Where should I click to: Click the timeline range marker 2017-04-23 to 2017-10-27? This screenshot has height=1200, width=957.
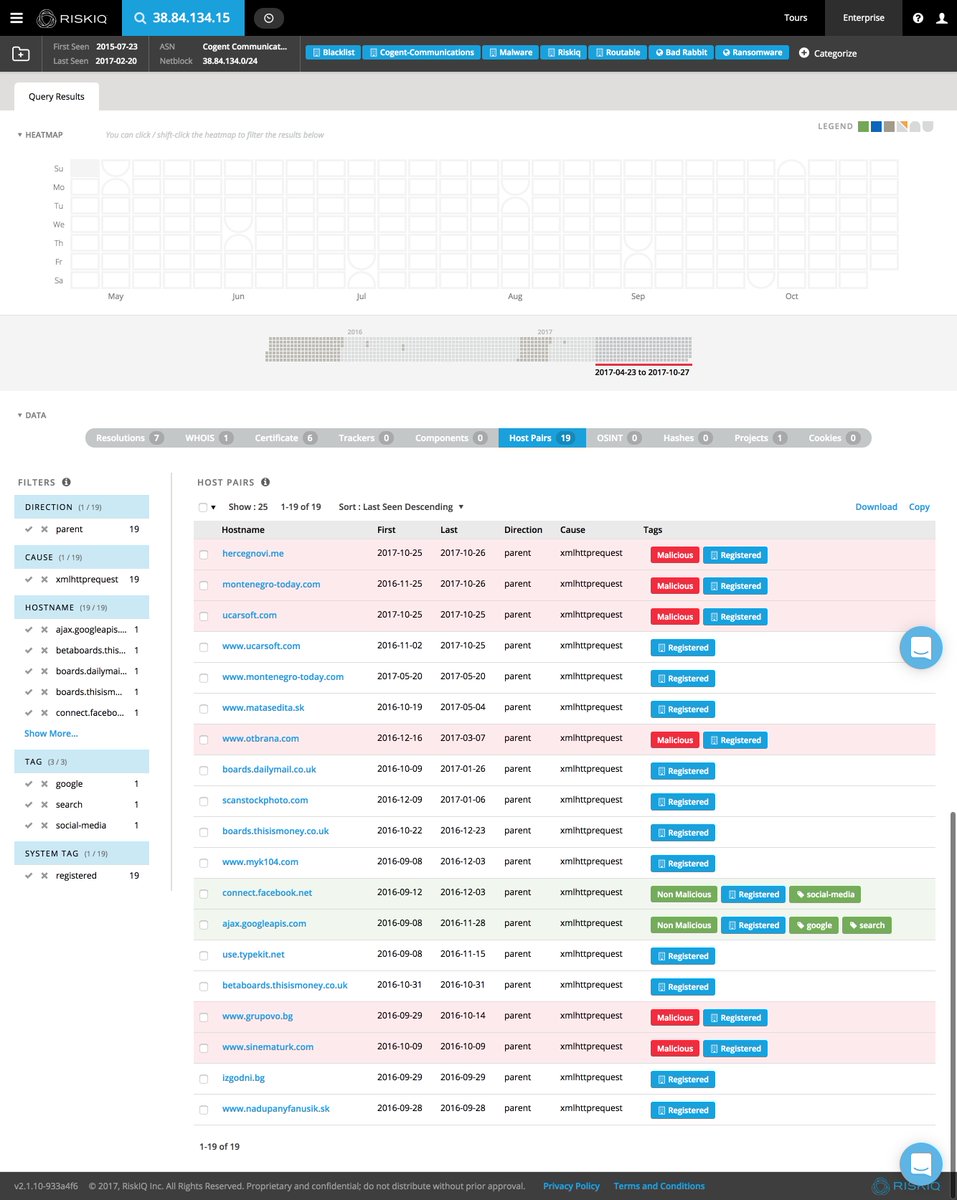642,371
